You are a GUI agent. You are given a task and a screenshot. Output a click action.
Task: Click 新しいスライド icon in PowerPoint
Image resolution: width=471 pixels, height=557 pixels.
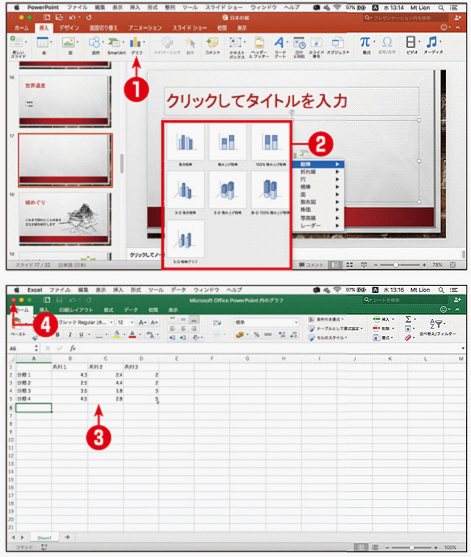coord(17,42)
